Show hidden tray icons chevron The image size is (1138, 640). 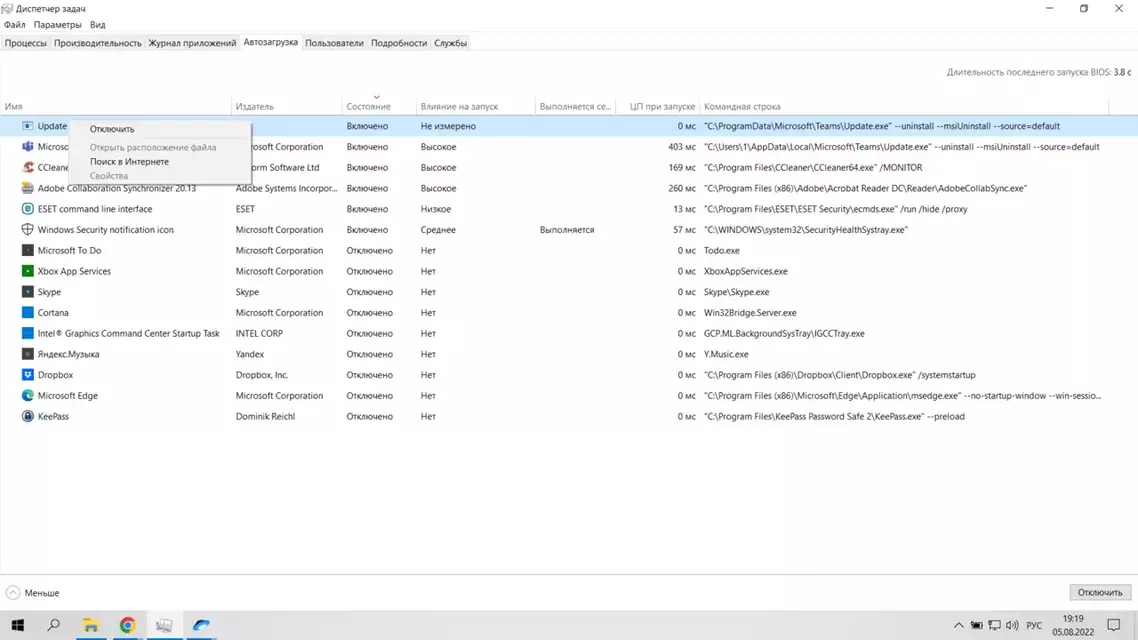point(959,625)
